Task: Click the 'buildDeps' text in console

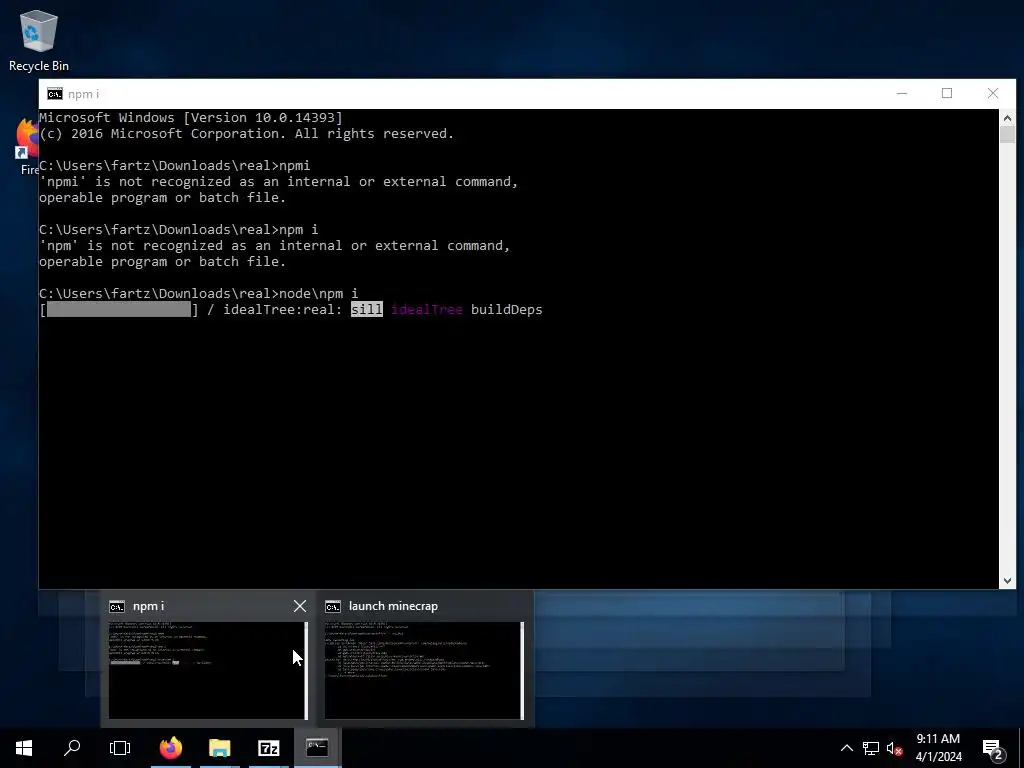Action: click(506, 310)
